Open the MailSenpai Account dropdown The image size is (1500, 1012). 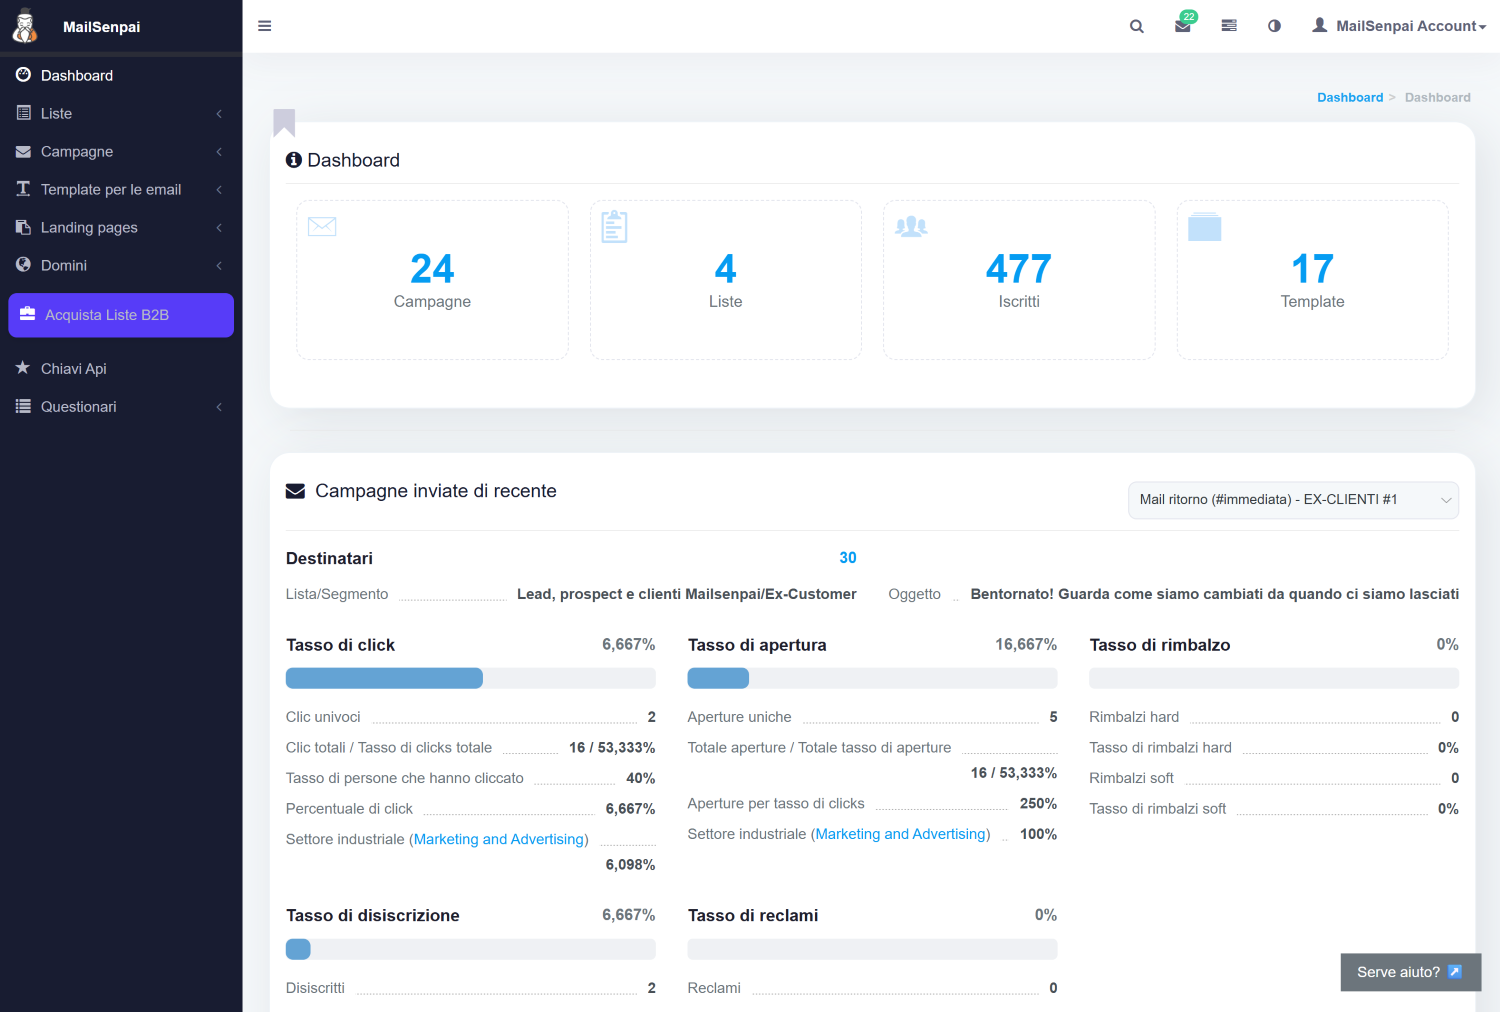pyautogui.click(x=1399, y=26)
